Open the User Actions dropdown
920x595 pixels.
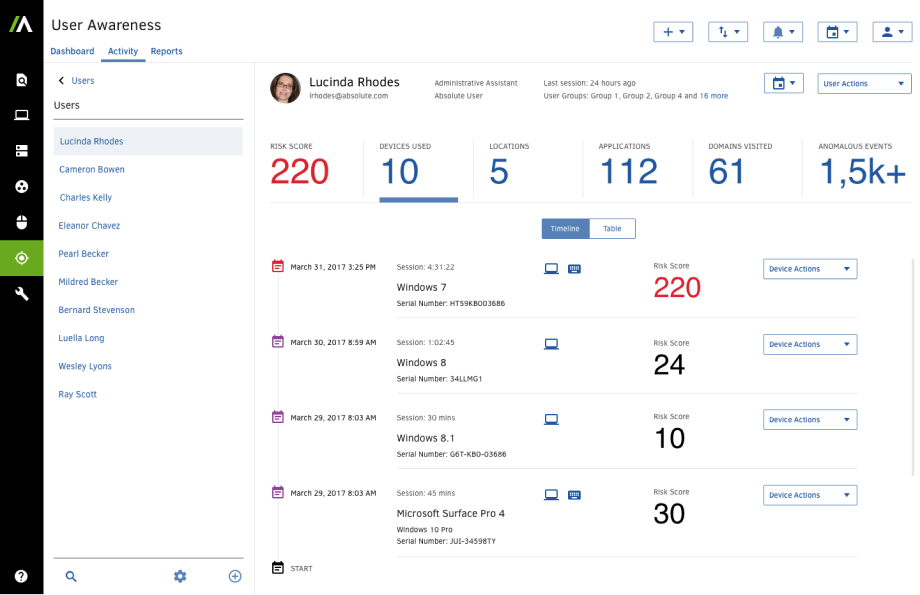(x=864, y=84)
